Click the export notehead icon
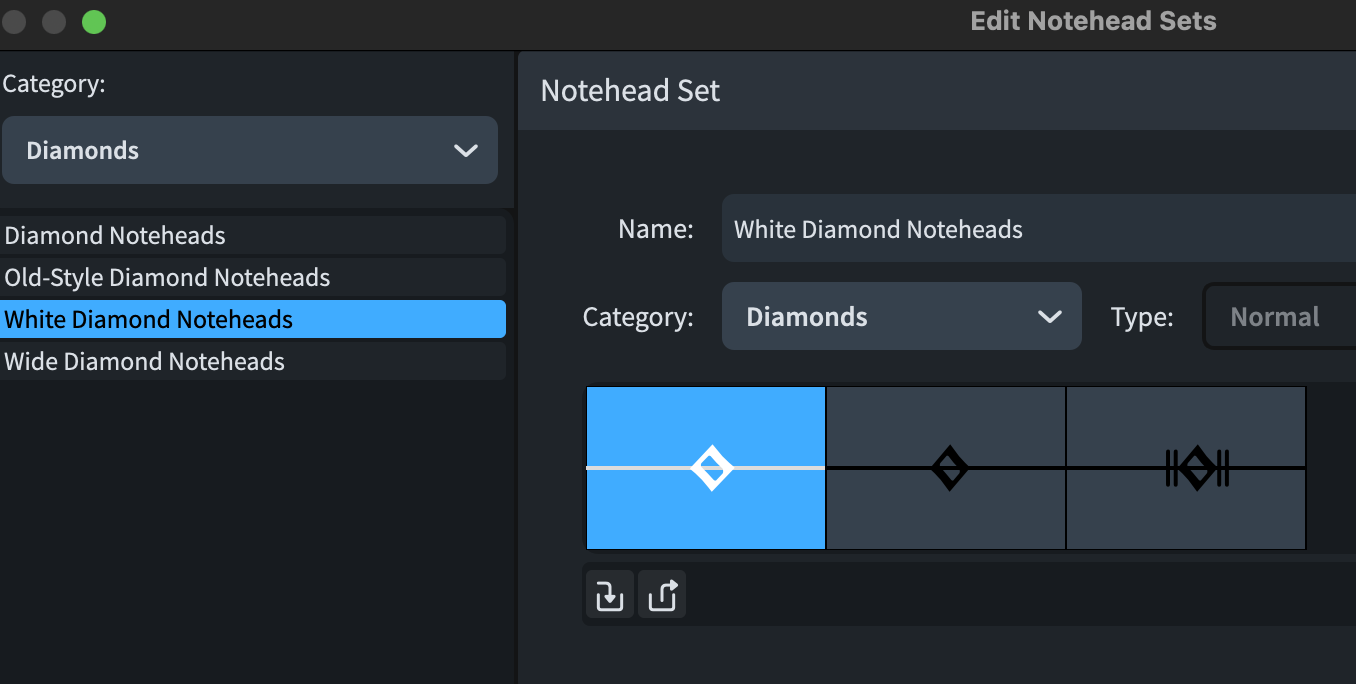The width and height of the screenshot is (1356, 684). click(x=662, y=596)
